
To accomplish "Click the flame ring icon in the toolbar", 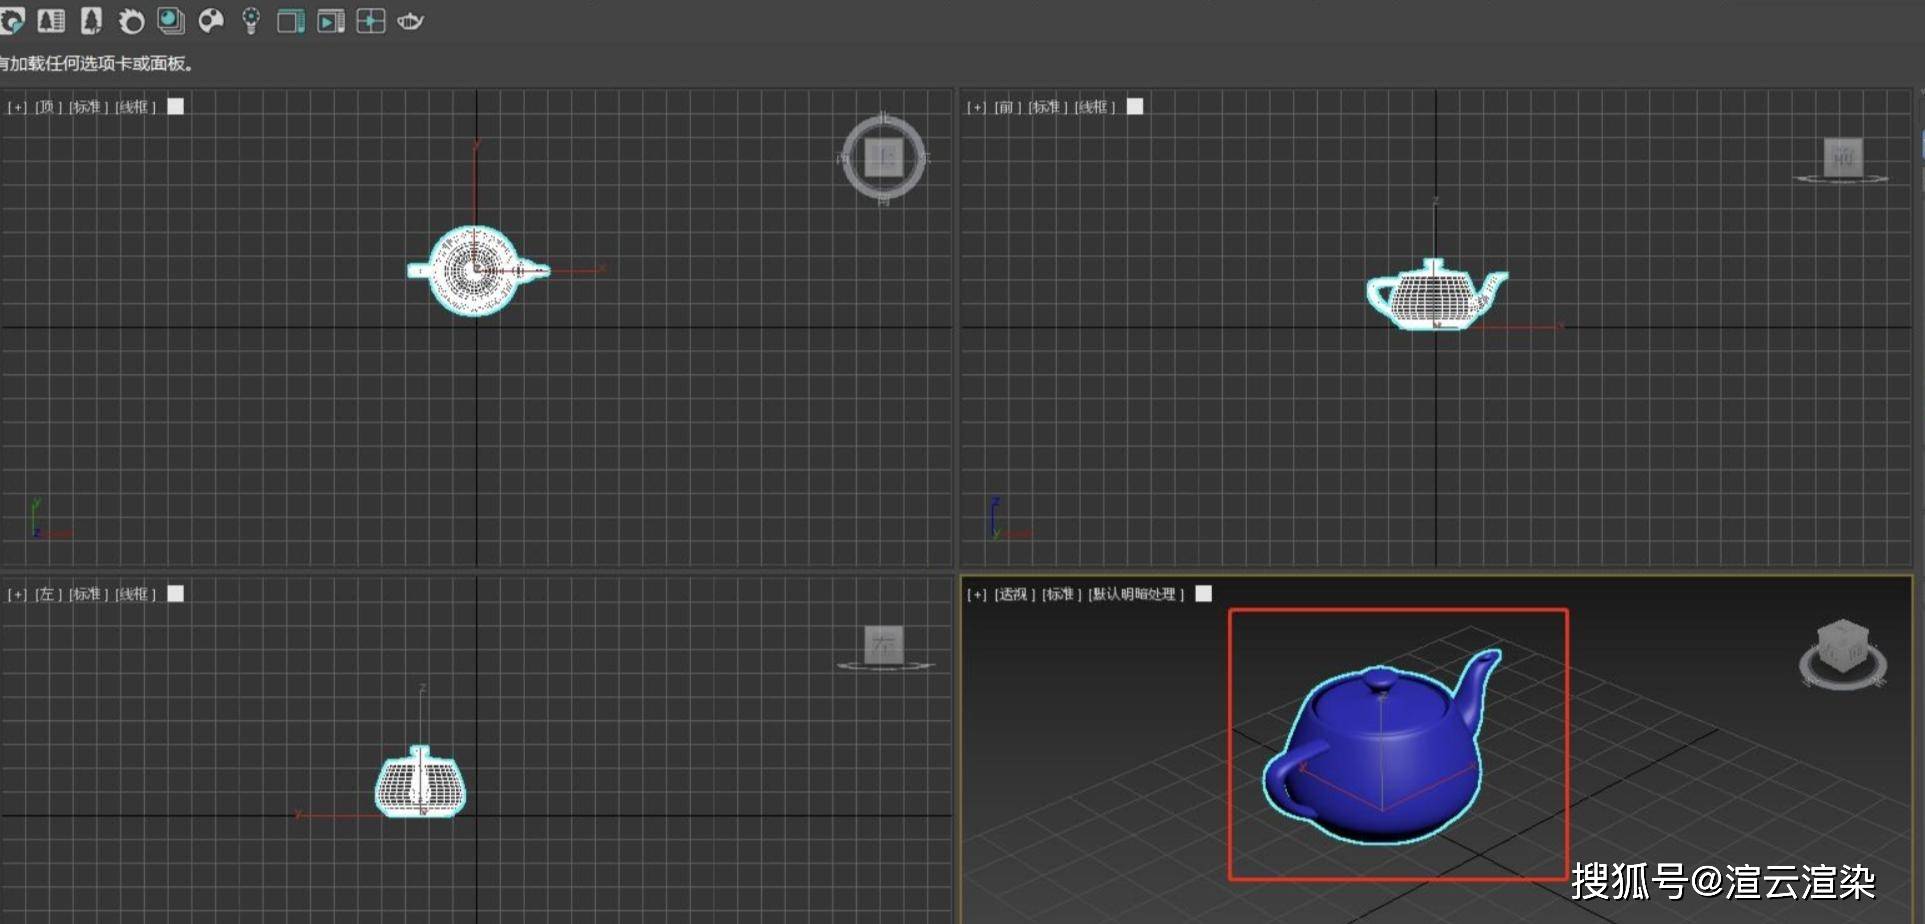I will pos(131,21).
